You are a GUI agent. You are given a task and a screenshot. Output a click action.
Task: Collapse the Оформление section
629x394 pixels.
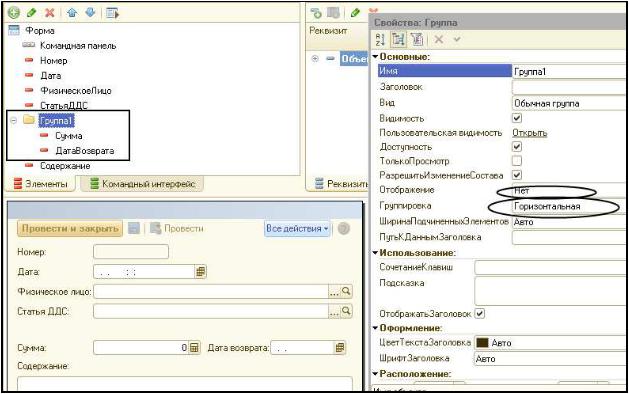tap(375, 328)
